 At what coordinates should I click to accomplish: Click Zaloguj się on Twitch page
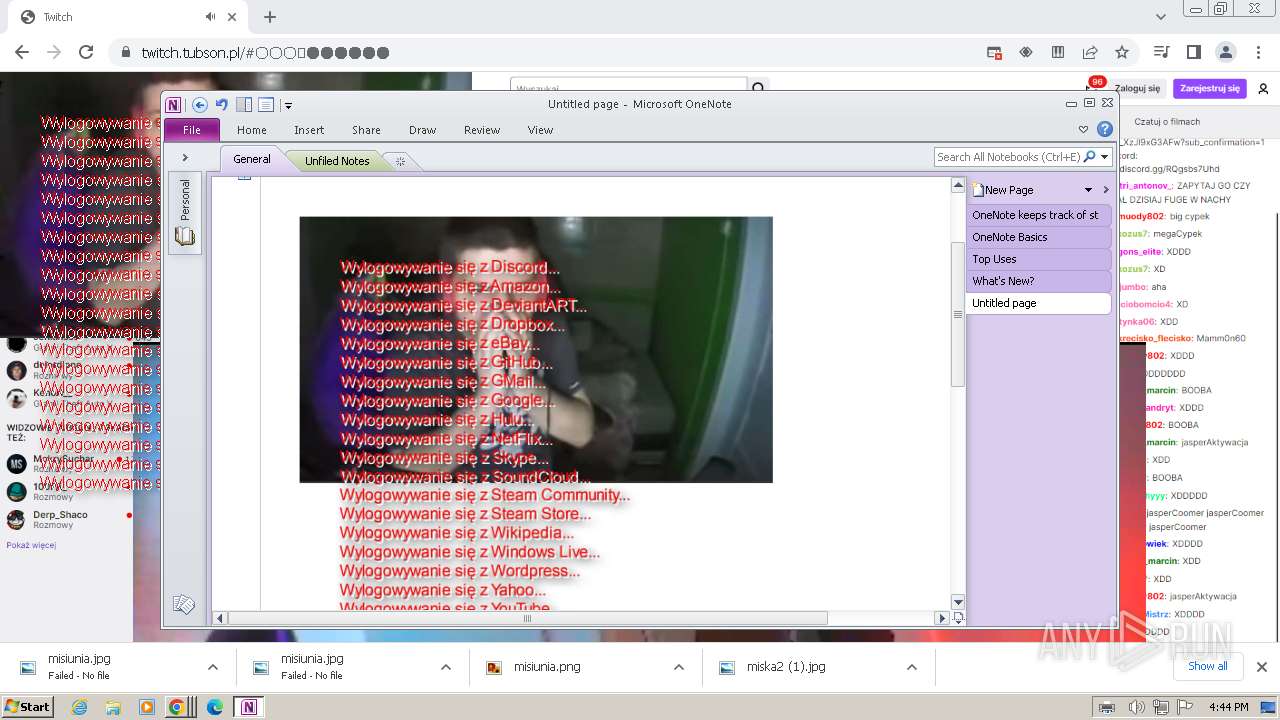point(1138,88)
